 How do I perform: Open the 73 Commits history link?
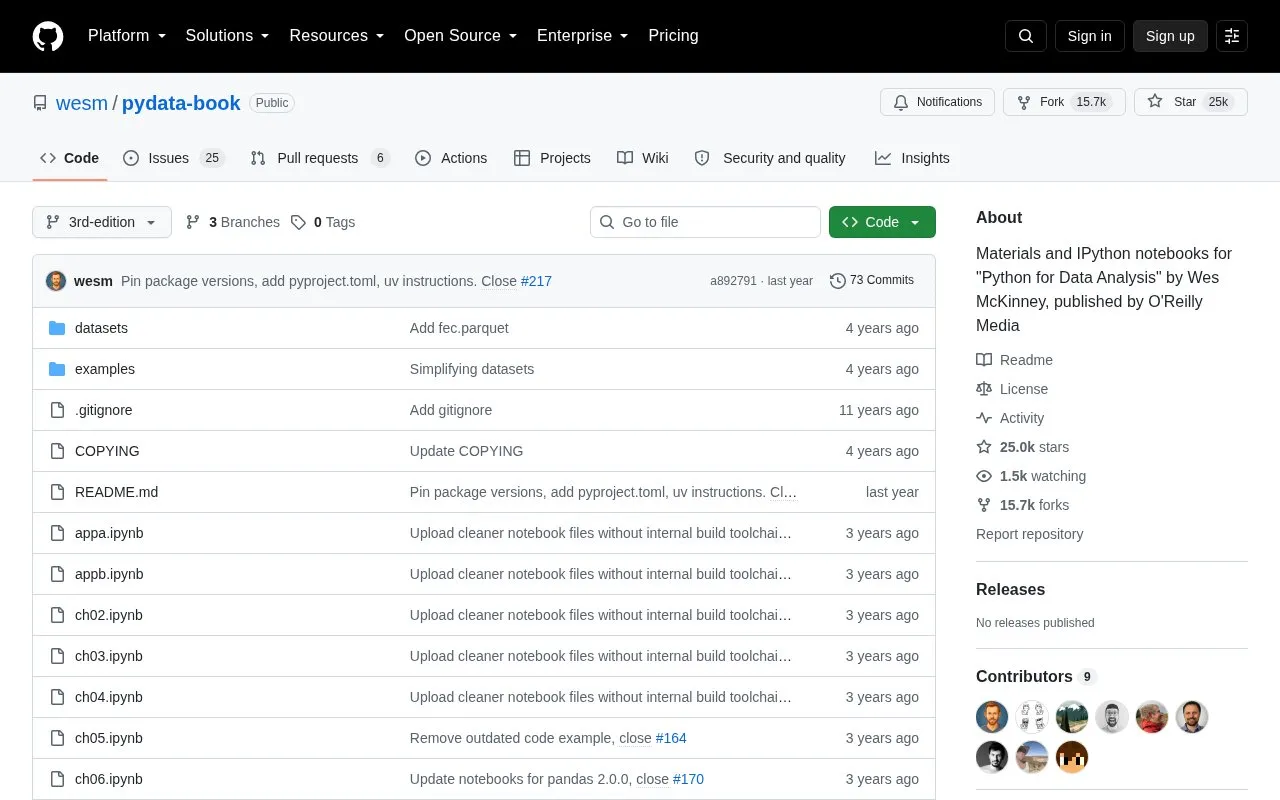click(872, 281)
